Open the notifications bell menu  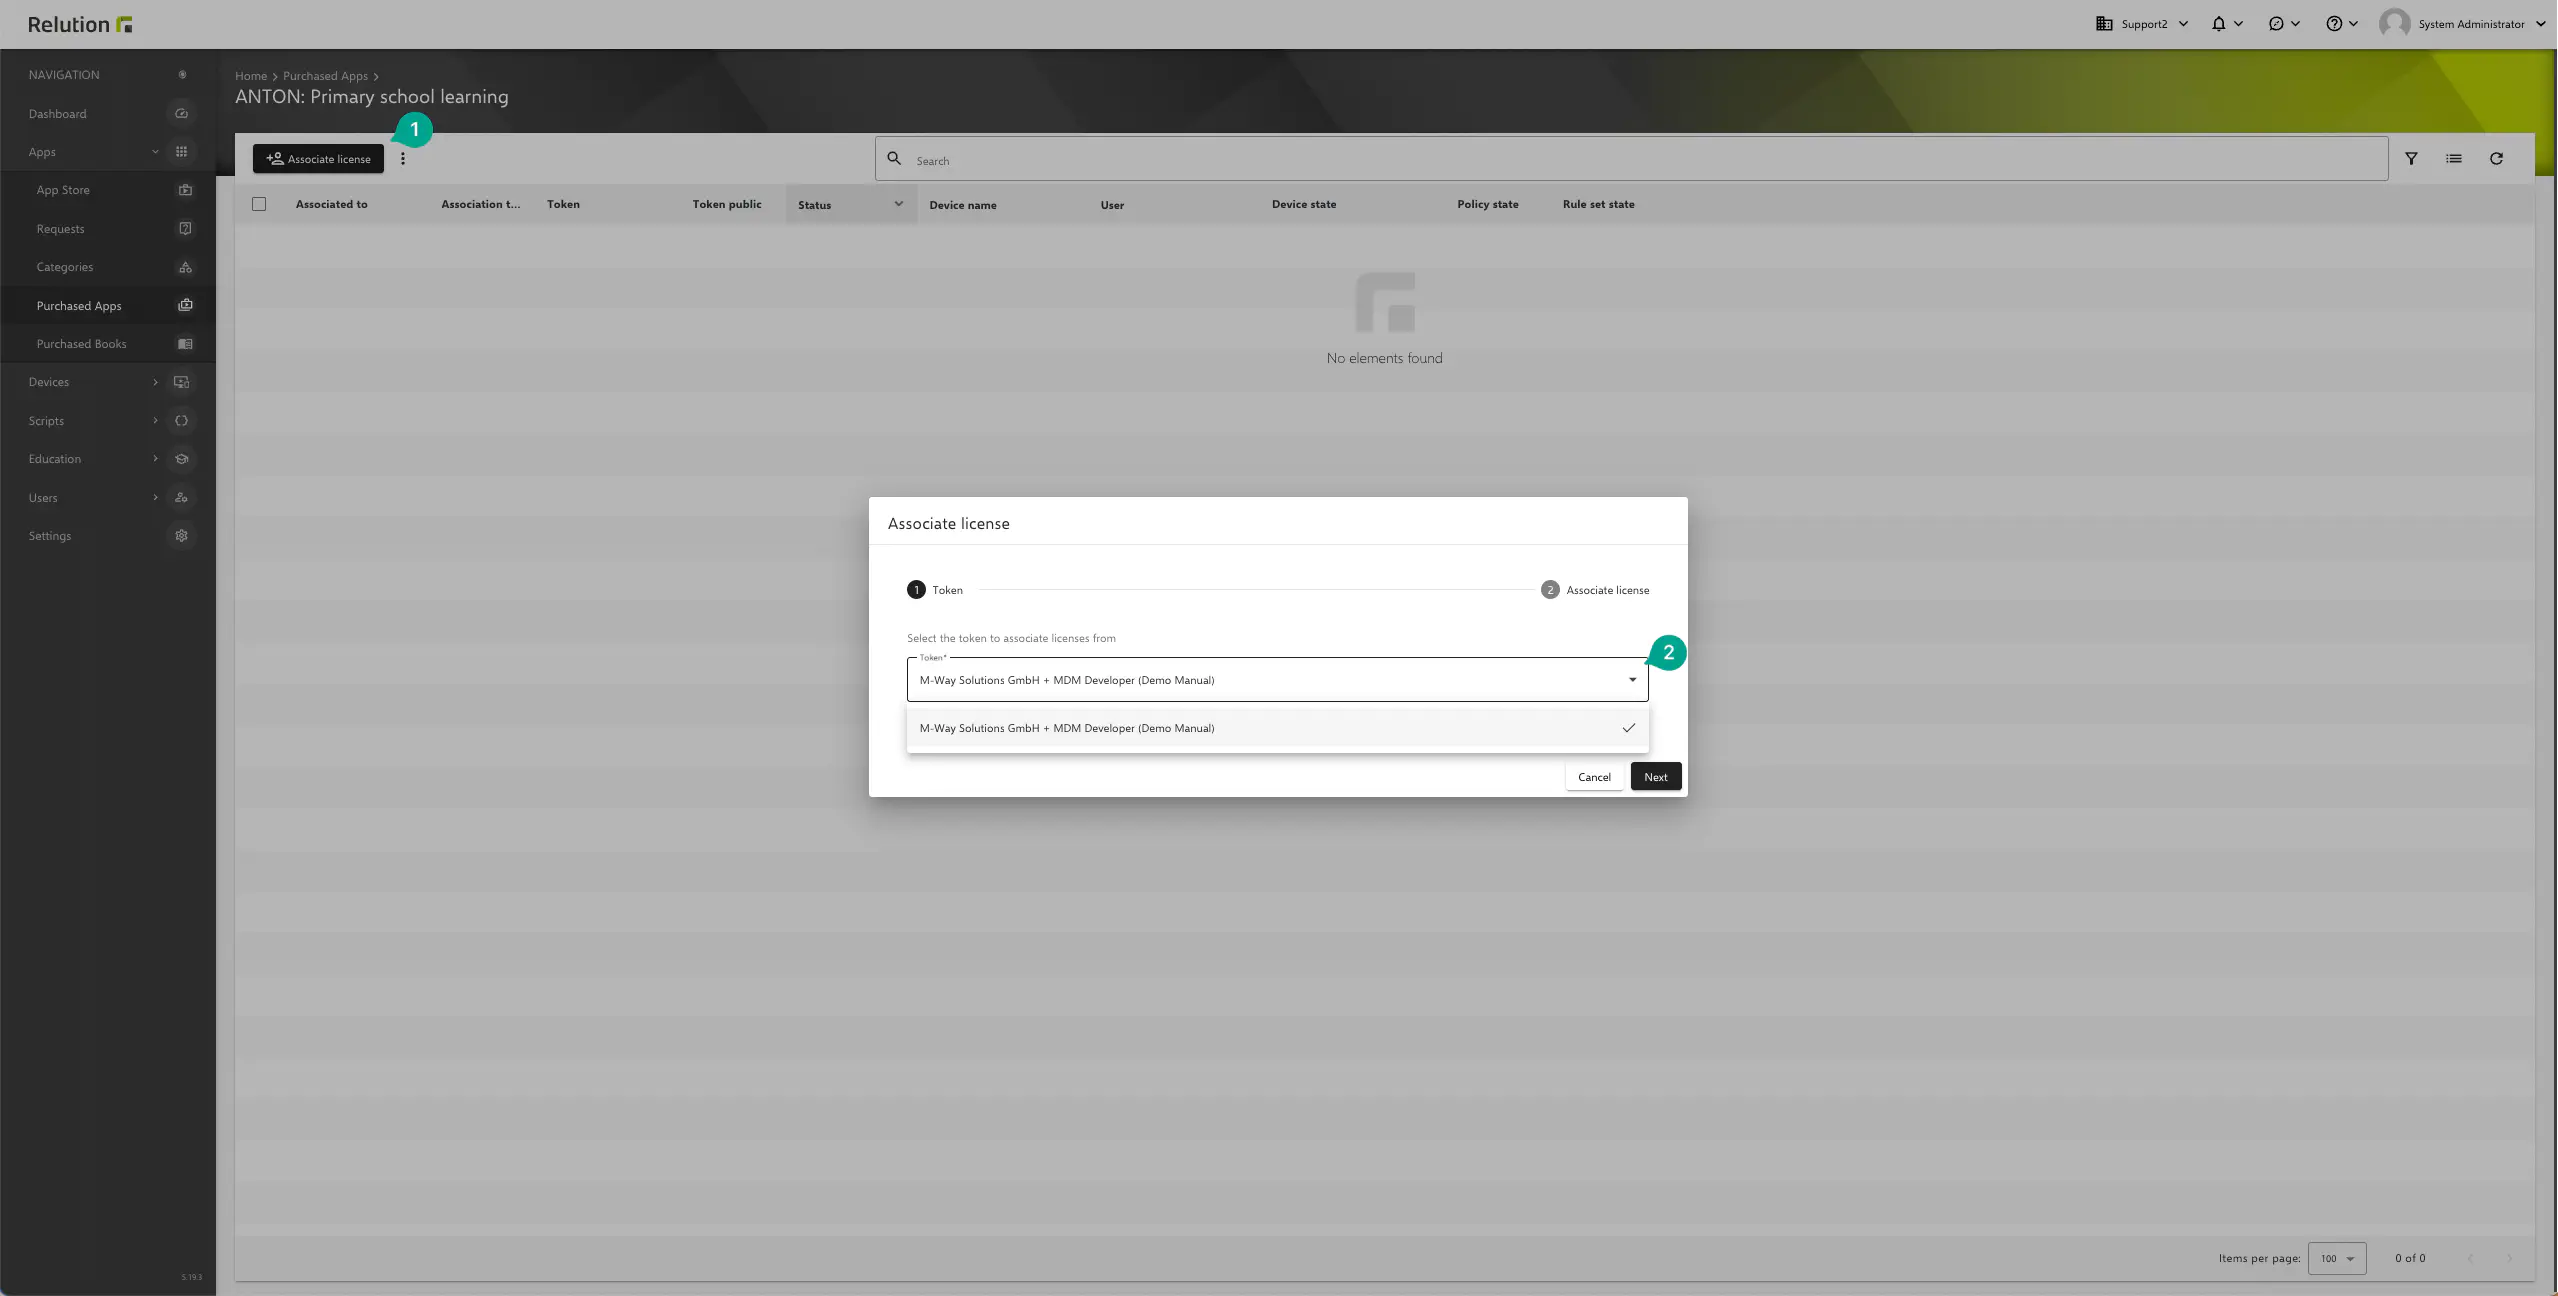point(2219,24)
